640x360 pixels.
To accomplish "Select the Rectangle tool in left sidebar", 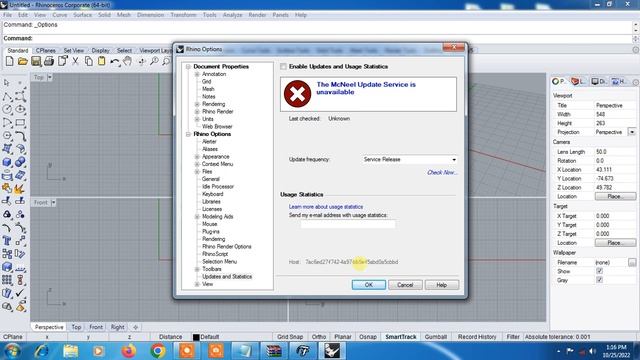I will tap(20, 123).
